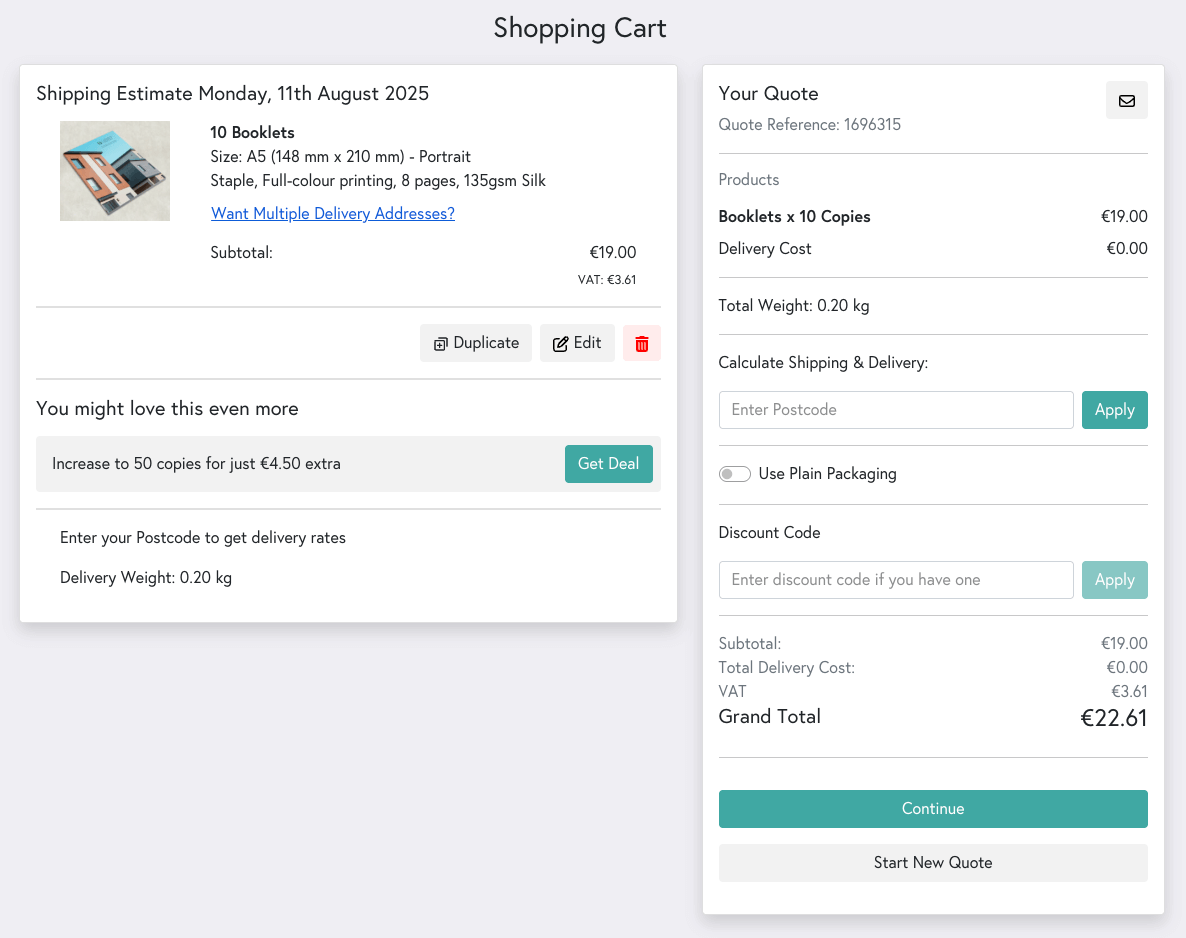Start a New Quote

pos(932,862)
